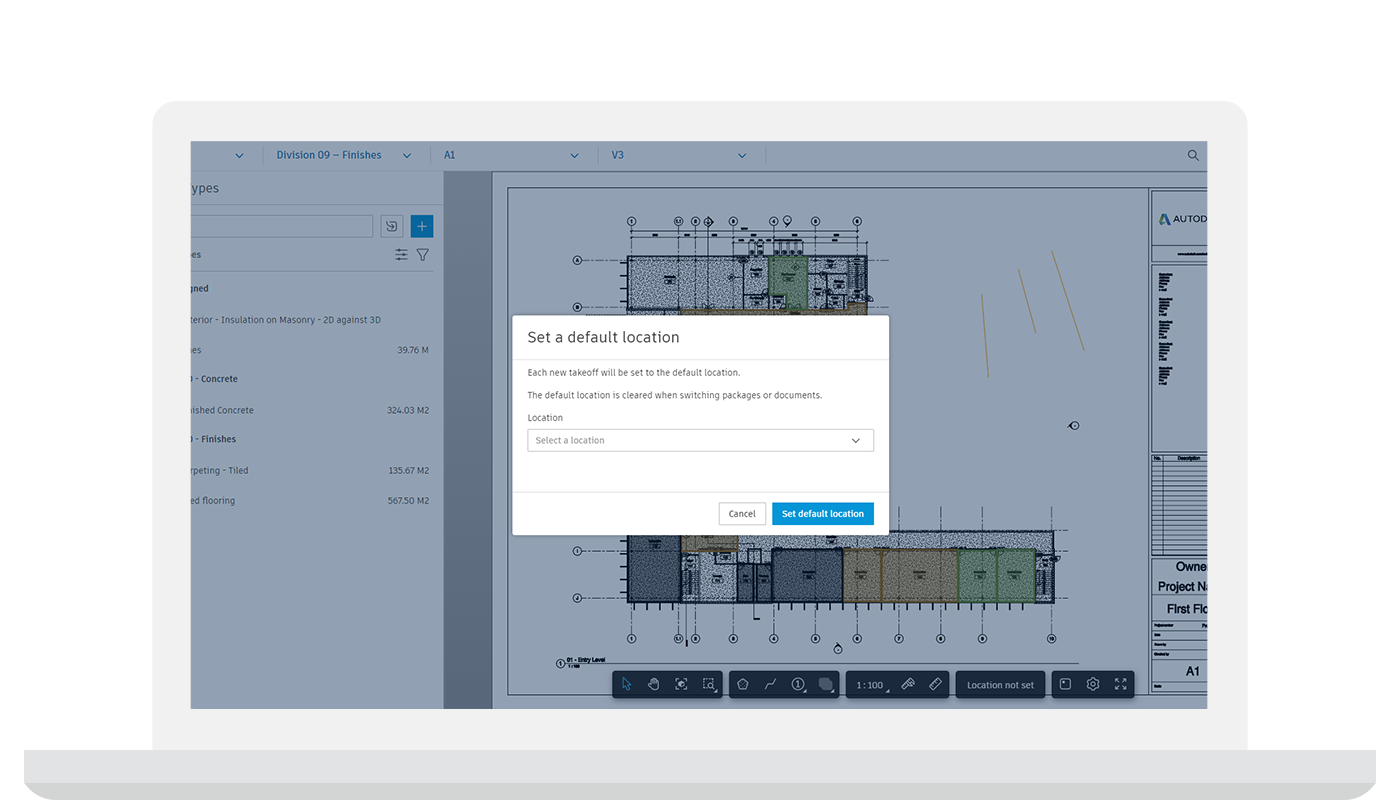
Task: Activate the hand pan tool
Action: tap(654, 684)
